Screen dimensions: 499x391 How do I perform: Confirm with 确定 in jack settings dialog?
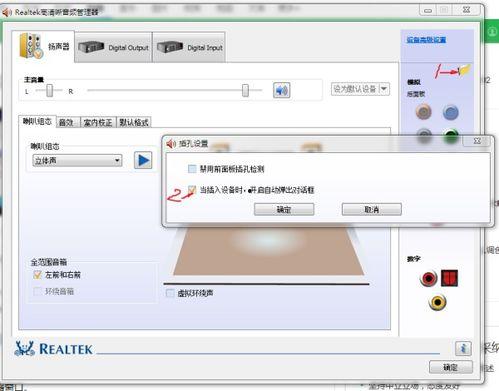click(x=284, y=209)
